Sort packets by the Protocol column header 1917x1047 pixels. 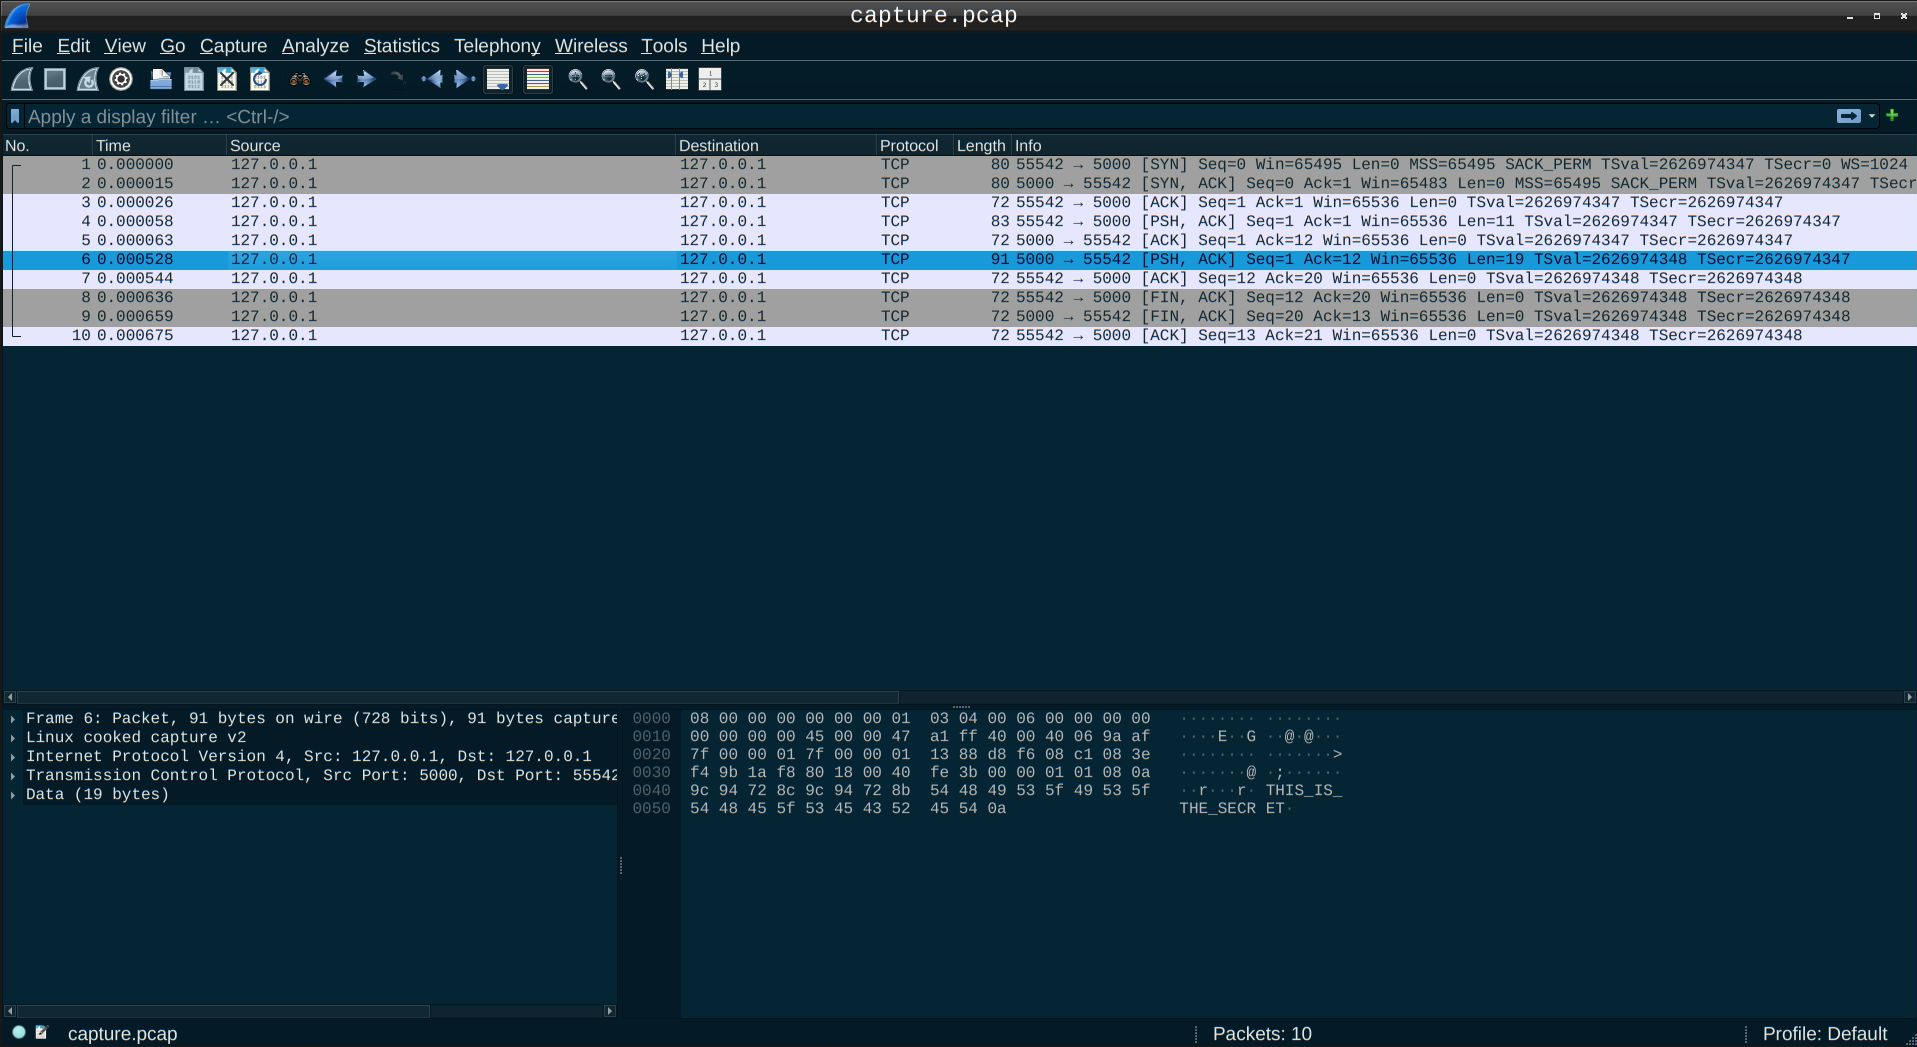click(x=908, y=146)
